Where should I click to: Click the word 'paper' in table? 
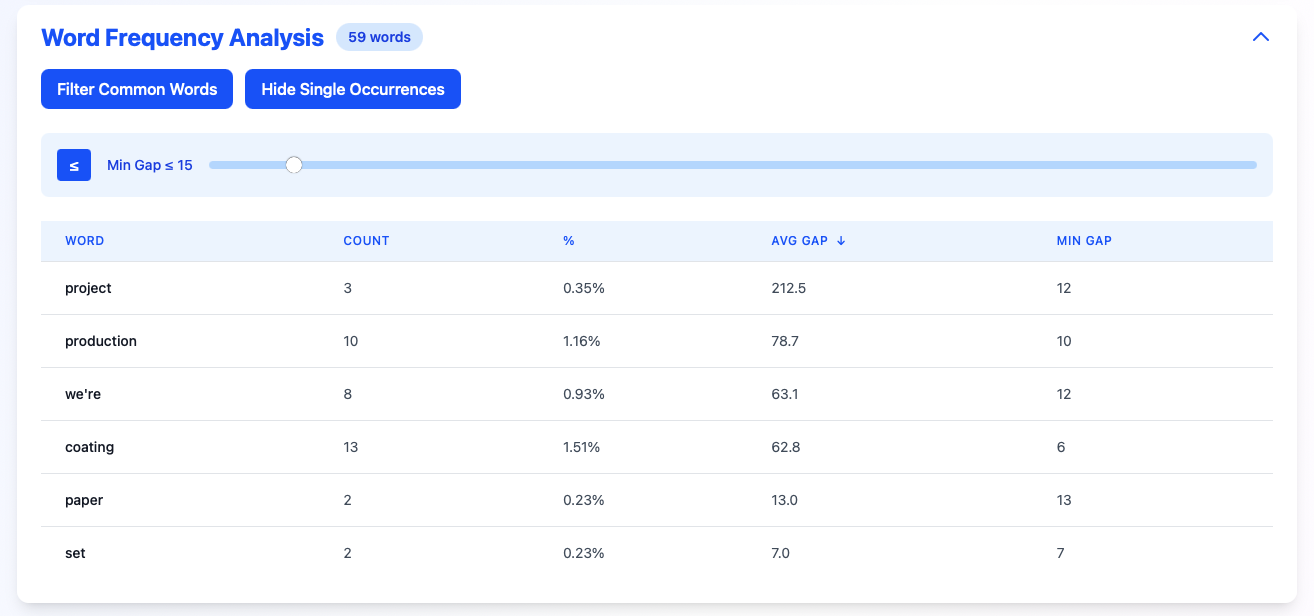coord(84,500)
